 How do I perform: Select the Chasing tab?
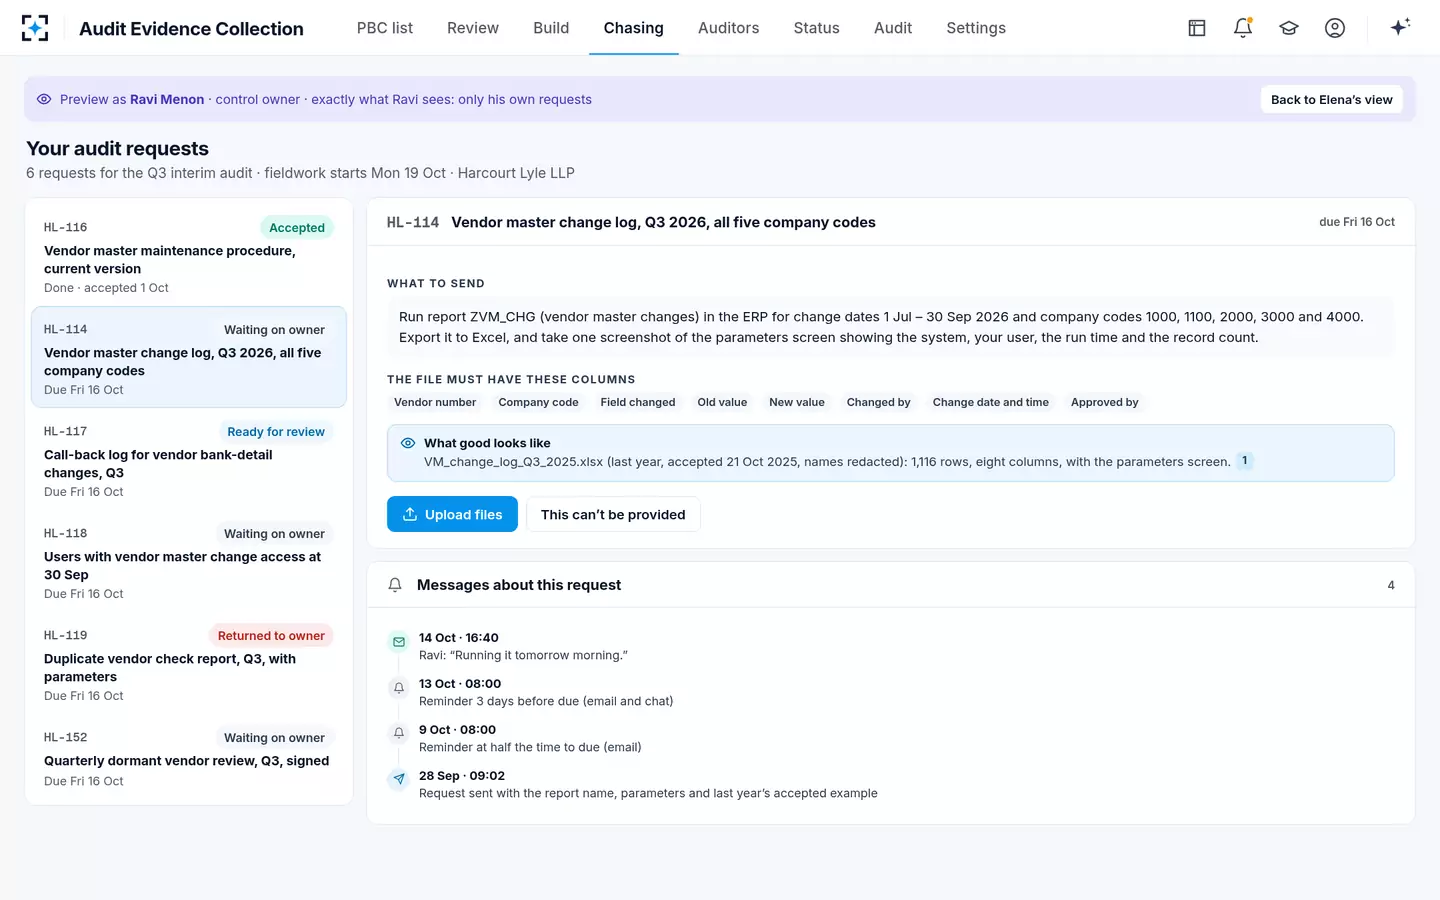[634, 28]
